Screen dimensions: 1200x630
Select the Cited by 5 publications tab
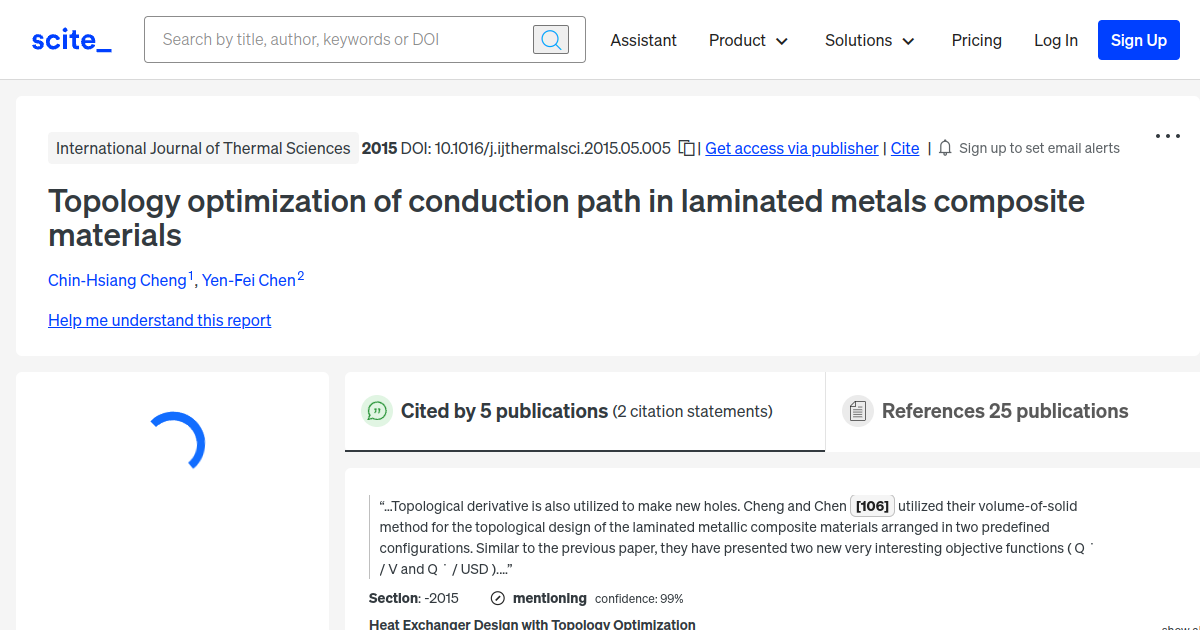coord(503,410)
